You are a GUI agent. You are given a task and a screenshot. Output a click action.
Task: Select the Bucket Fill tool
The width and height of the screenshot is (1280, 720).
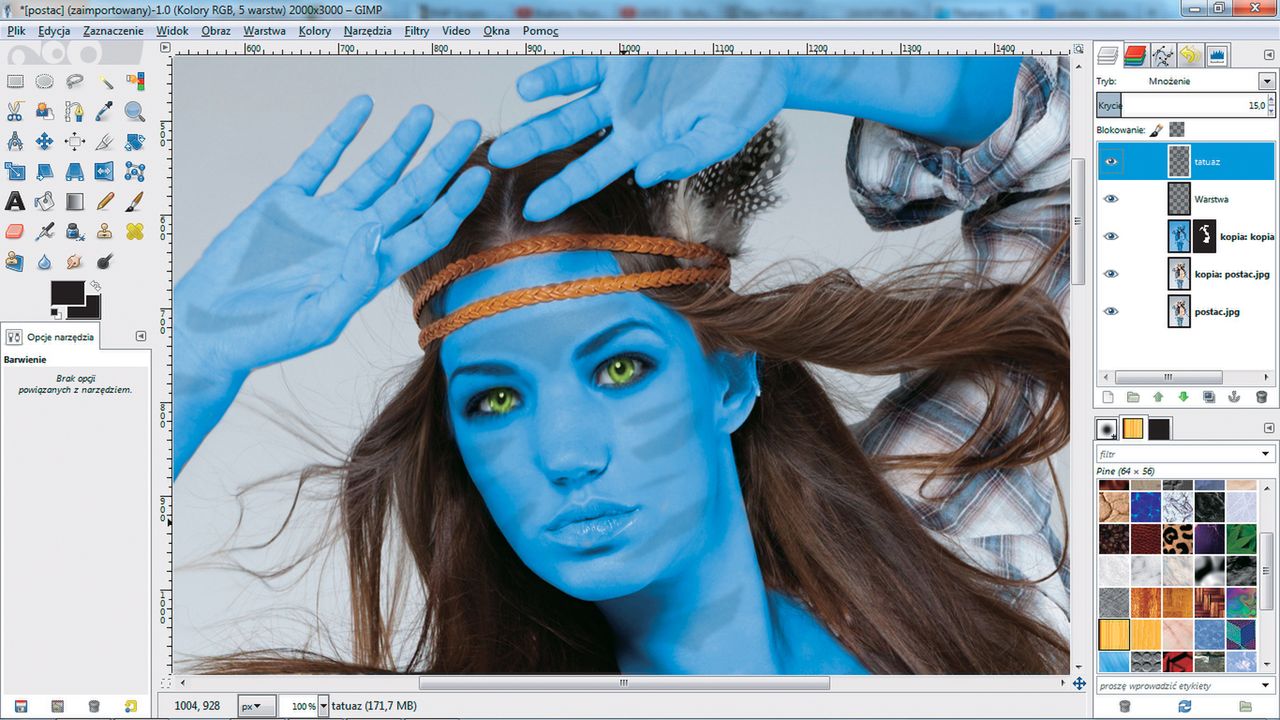(45, 201)
